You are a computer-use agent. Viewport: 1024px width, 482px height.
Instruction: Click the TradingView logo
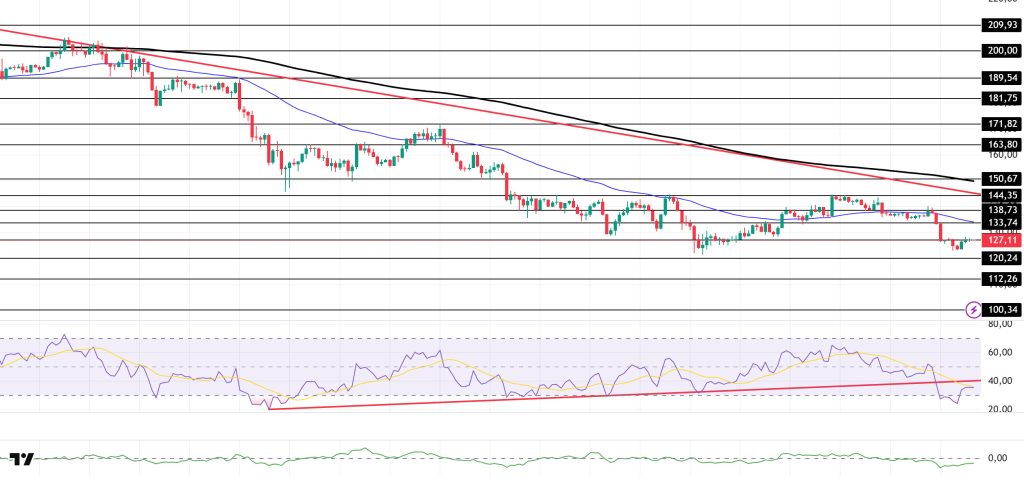coord(22,459)
